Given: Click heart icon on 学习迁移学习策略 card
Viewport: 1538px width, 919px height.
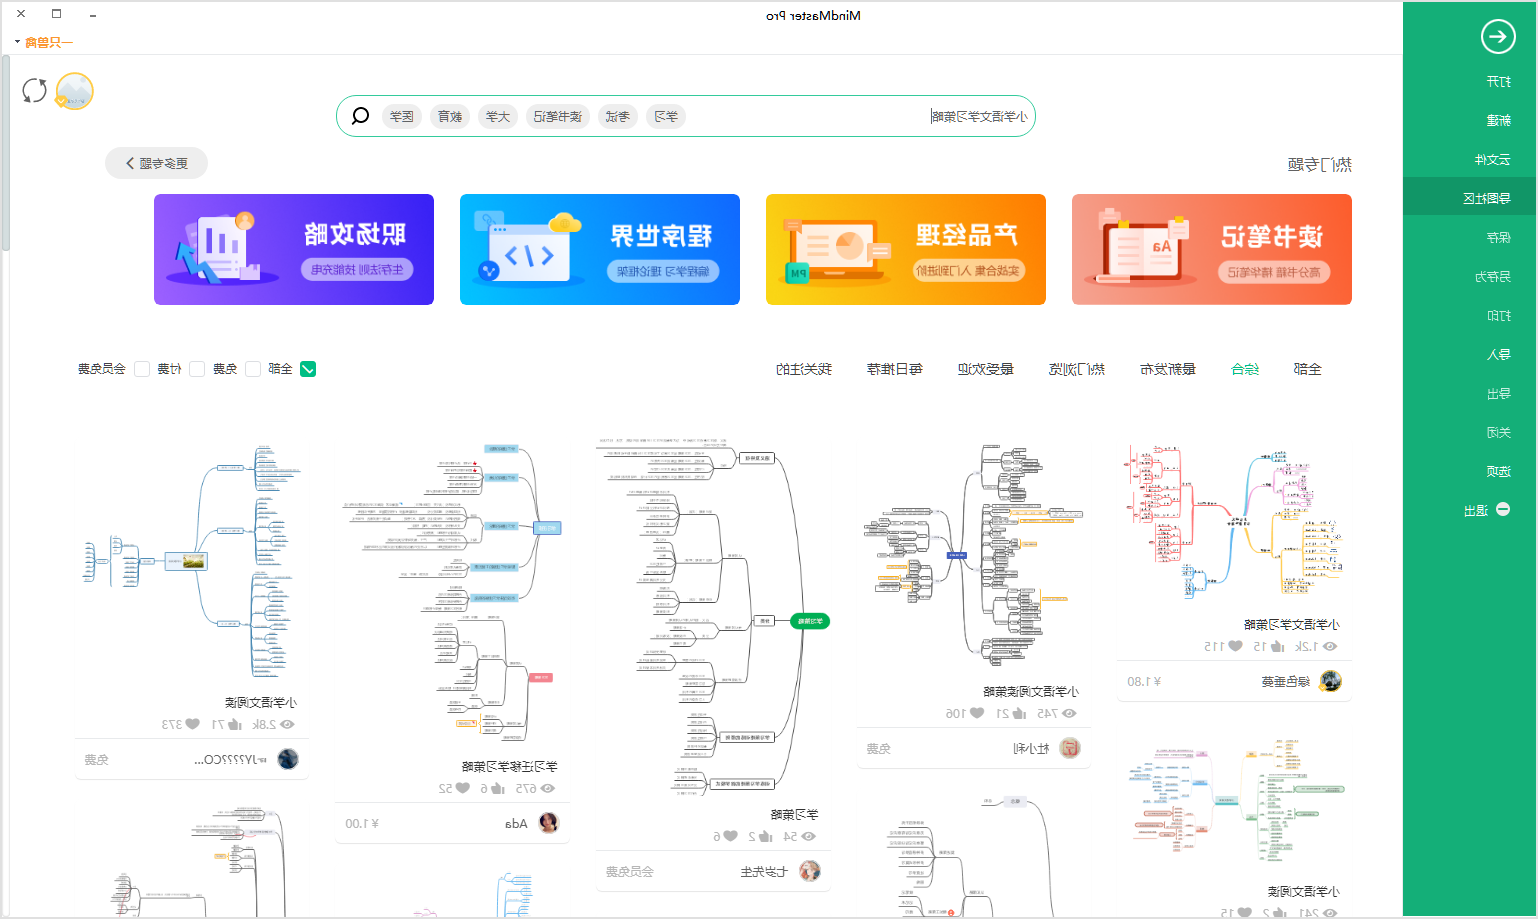Looking at the screenshot, I should 463,789.
